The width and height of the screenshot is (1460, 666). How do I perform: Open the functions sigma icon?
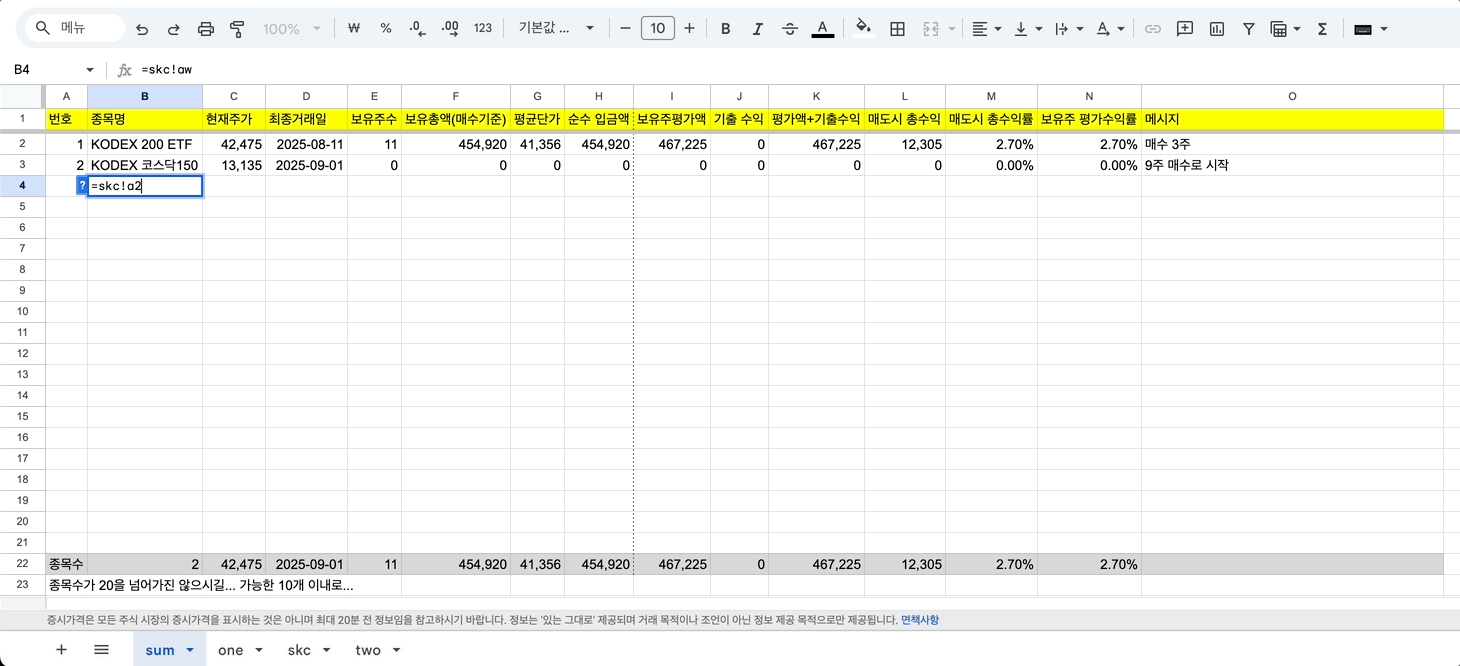coord(1322,29)
